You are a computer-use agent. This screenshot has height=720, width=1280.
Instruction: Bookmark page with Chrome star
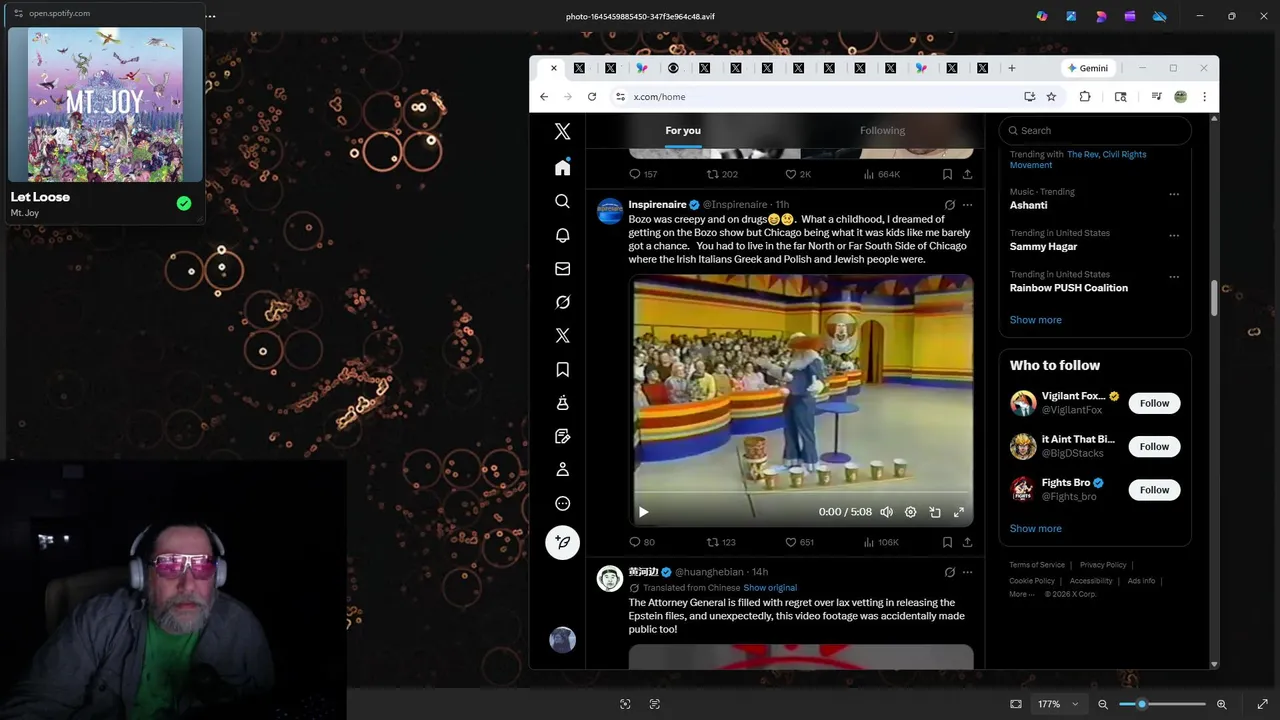tap(1051, 97)
